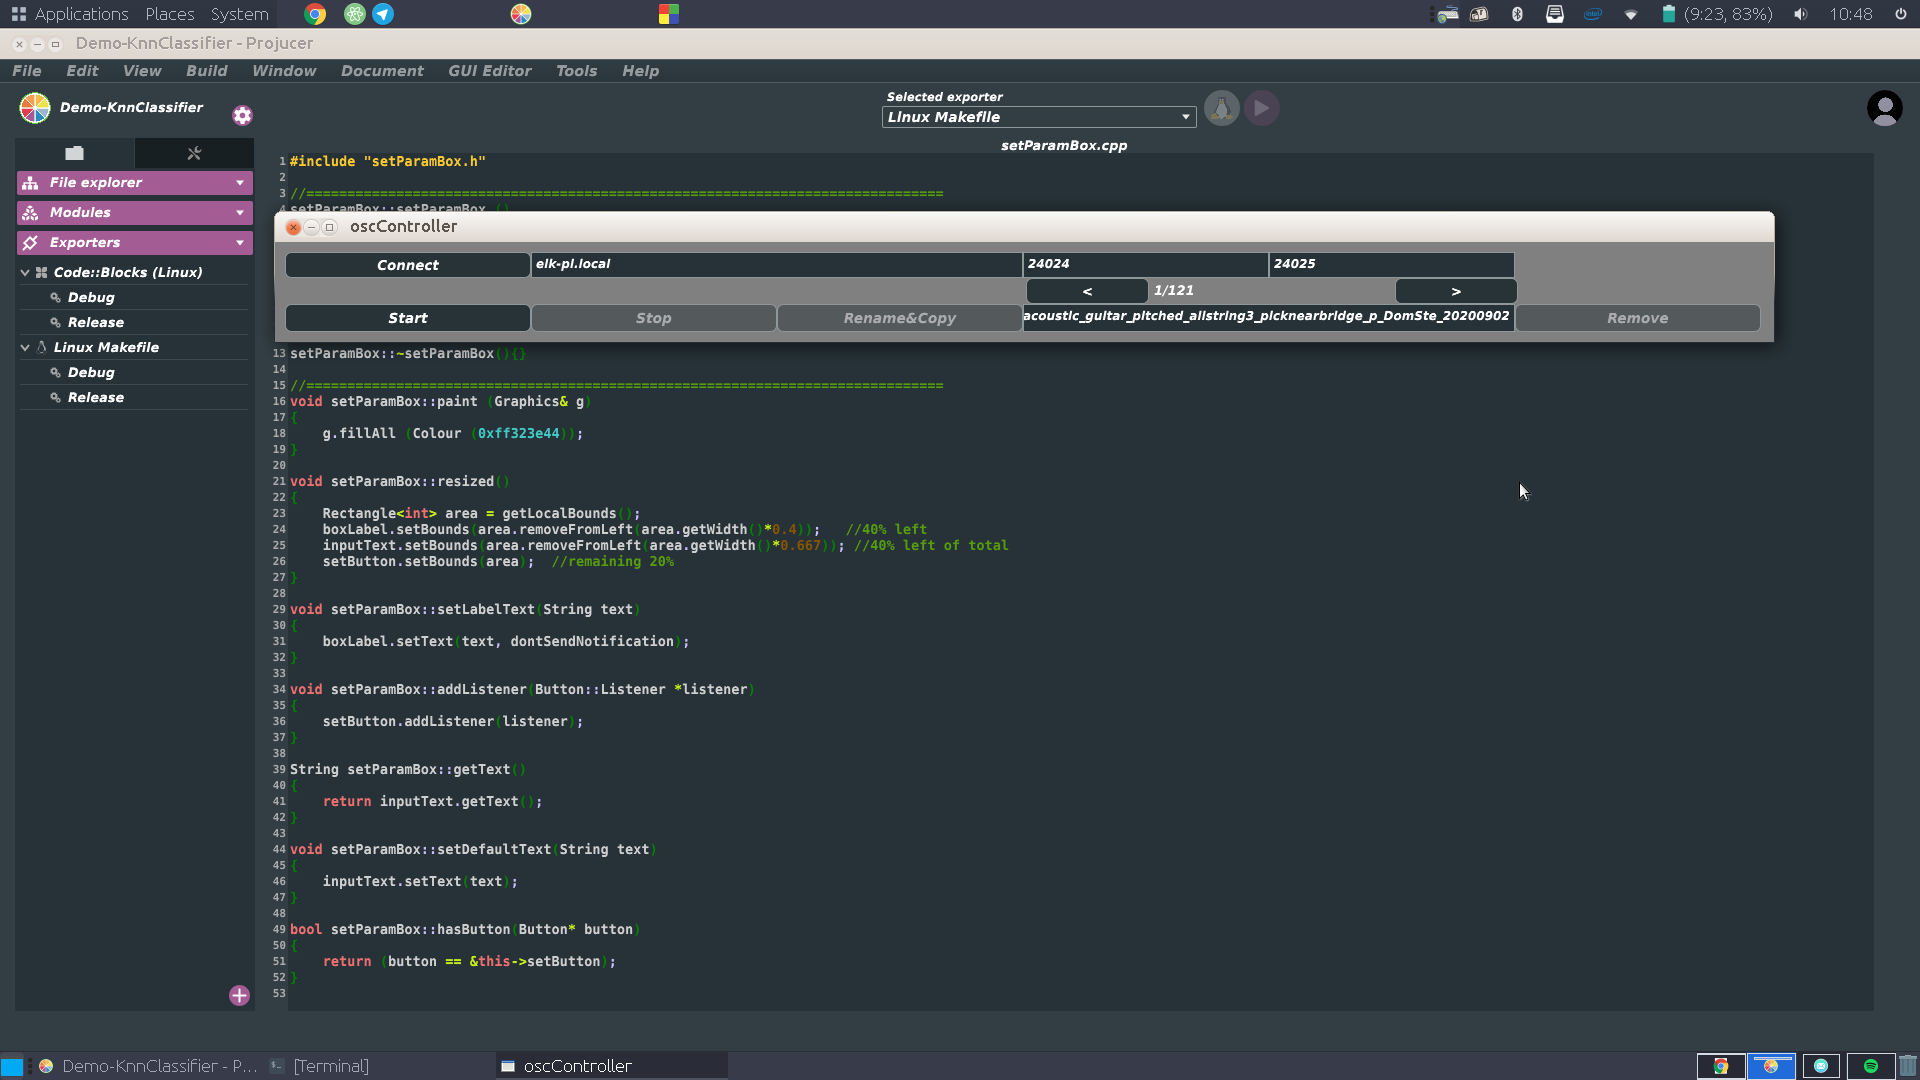Switch to the build tools wrench tab

coord(194,153)
